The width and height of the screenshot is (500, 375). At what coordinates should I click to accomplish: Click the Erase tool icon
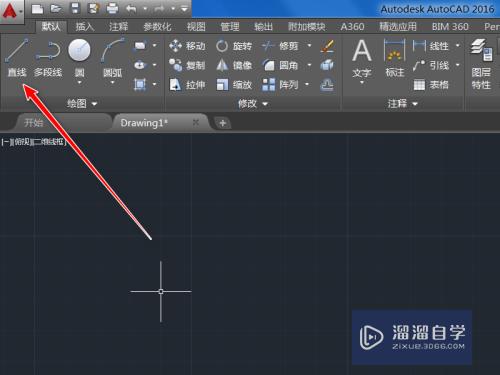[327, 46]
